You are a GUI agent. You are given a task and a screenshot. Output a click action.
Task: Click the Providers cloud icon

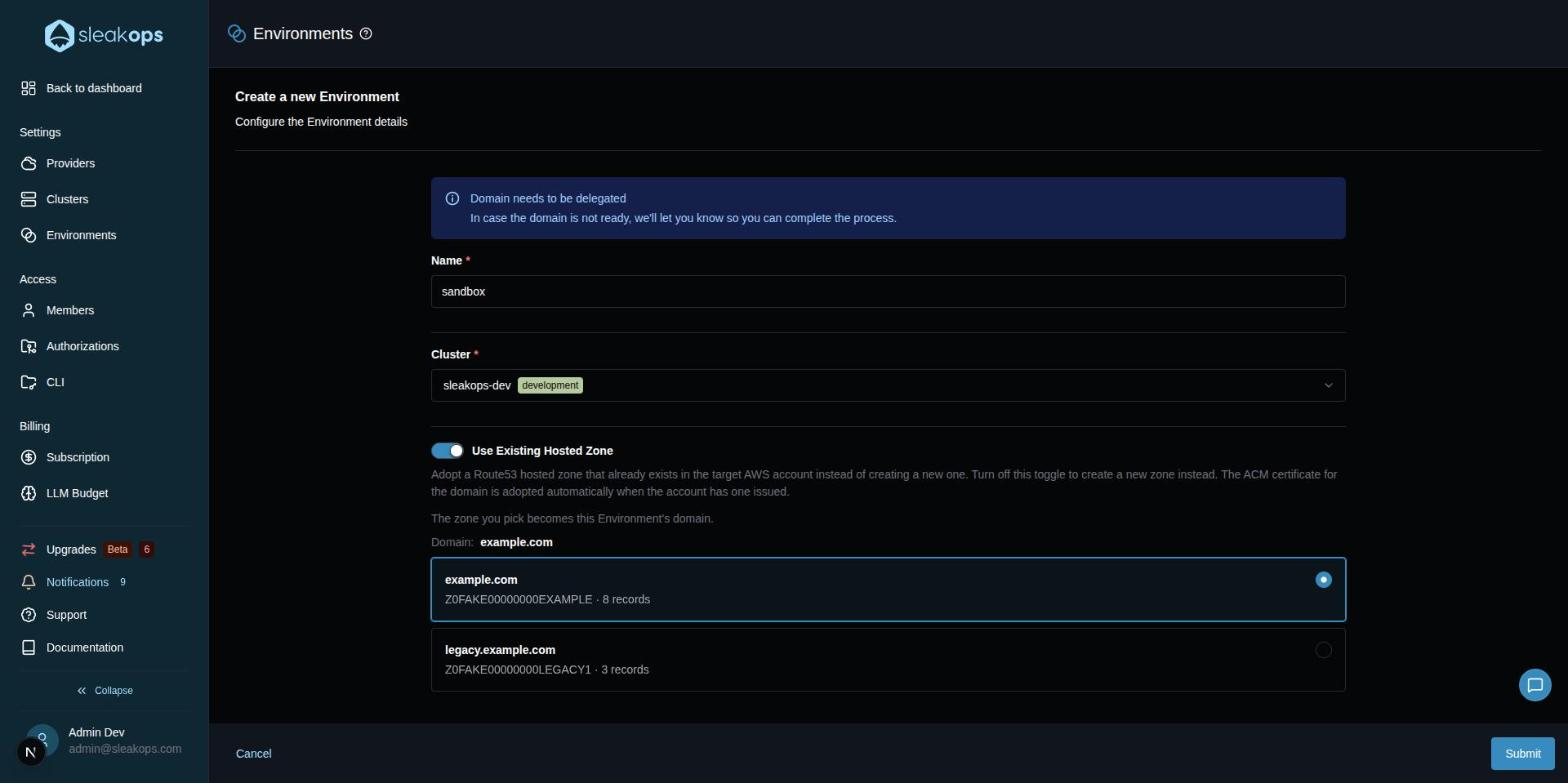coord(28,164)
